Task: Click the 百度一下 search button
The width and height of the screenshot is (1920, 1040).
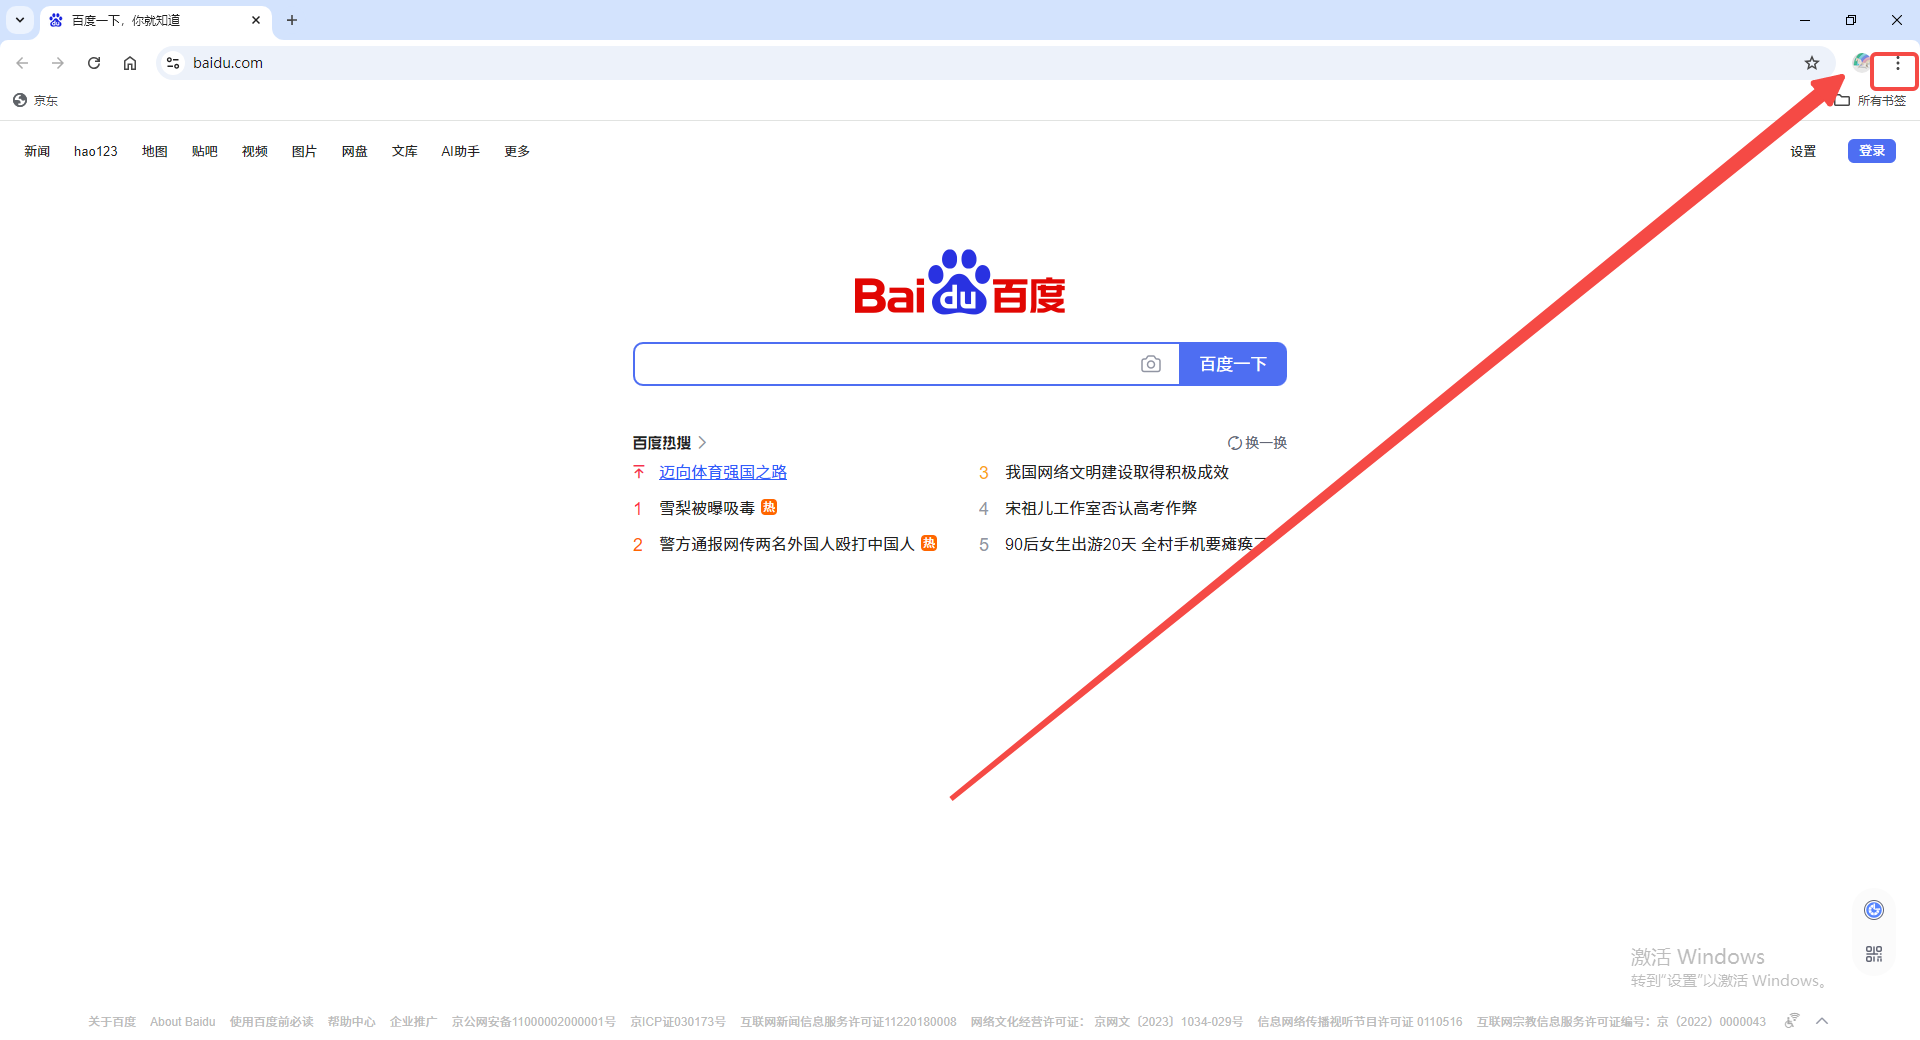Action: pos(1233,364)
